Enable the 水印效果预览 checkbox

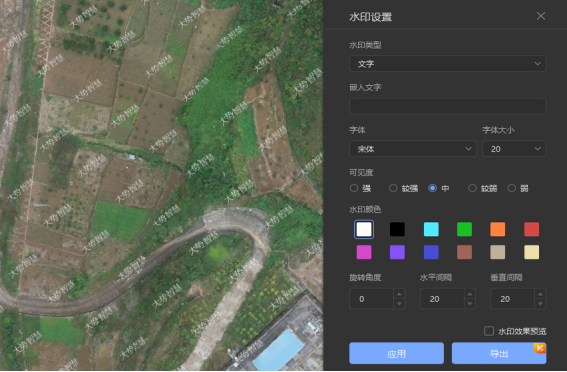point(489,331)
